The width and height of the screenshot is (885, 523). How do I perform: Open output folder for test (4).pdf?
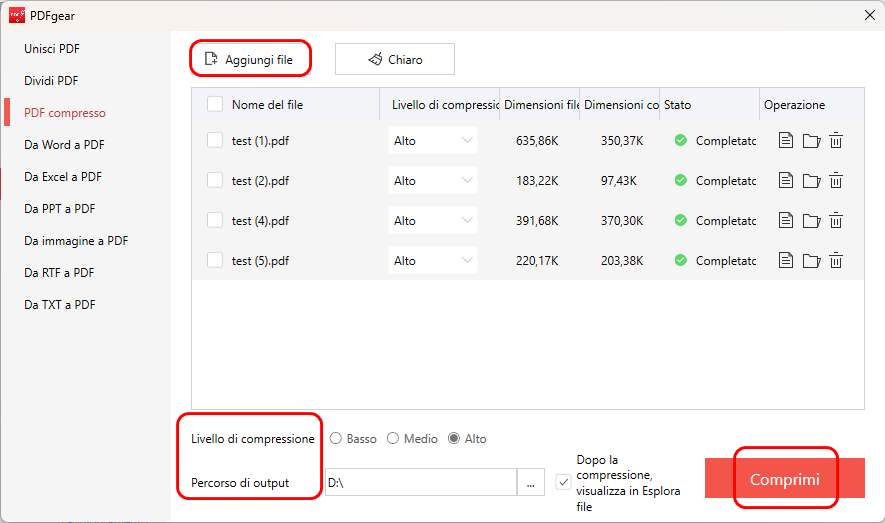click(x=811, y=221)
